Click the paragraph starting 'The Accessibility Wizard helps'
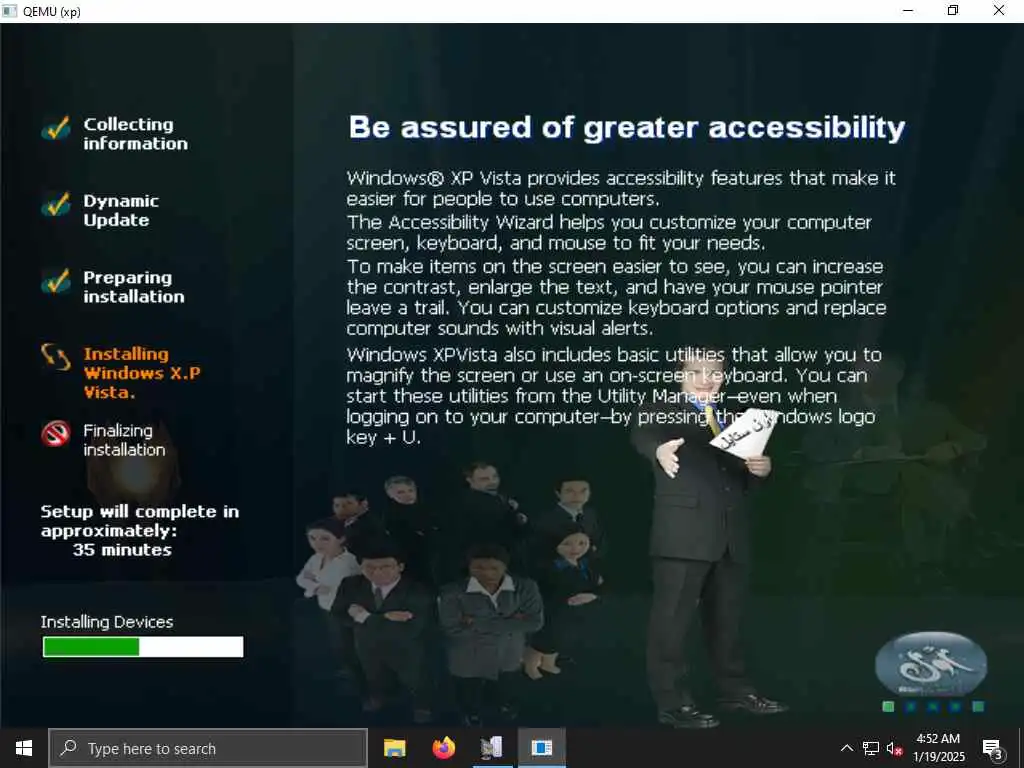The height and width of the screenshot is (768, 1024). tap(609, 232)
